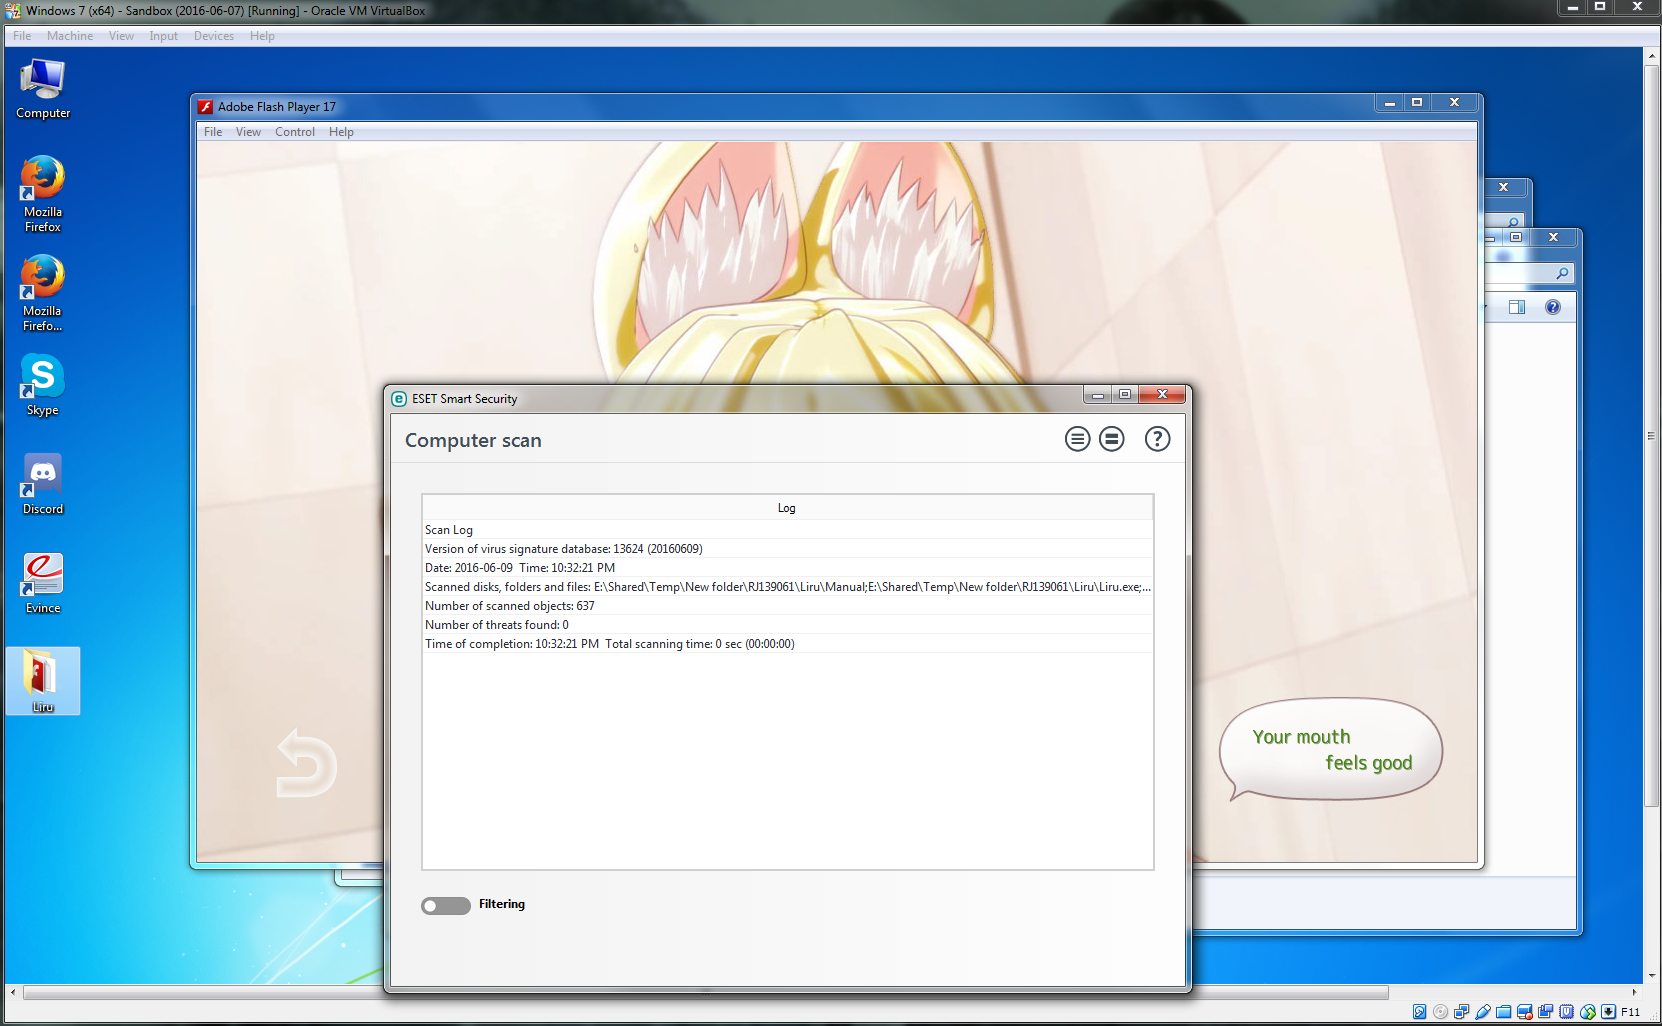Open VirtualBox Help menu
The image size is (1662, 1026).
pos(262,36)
